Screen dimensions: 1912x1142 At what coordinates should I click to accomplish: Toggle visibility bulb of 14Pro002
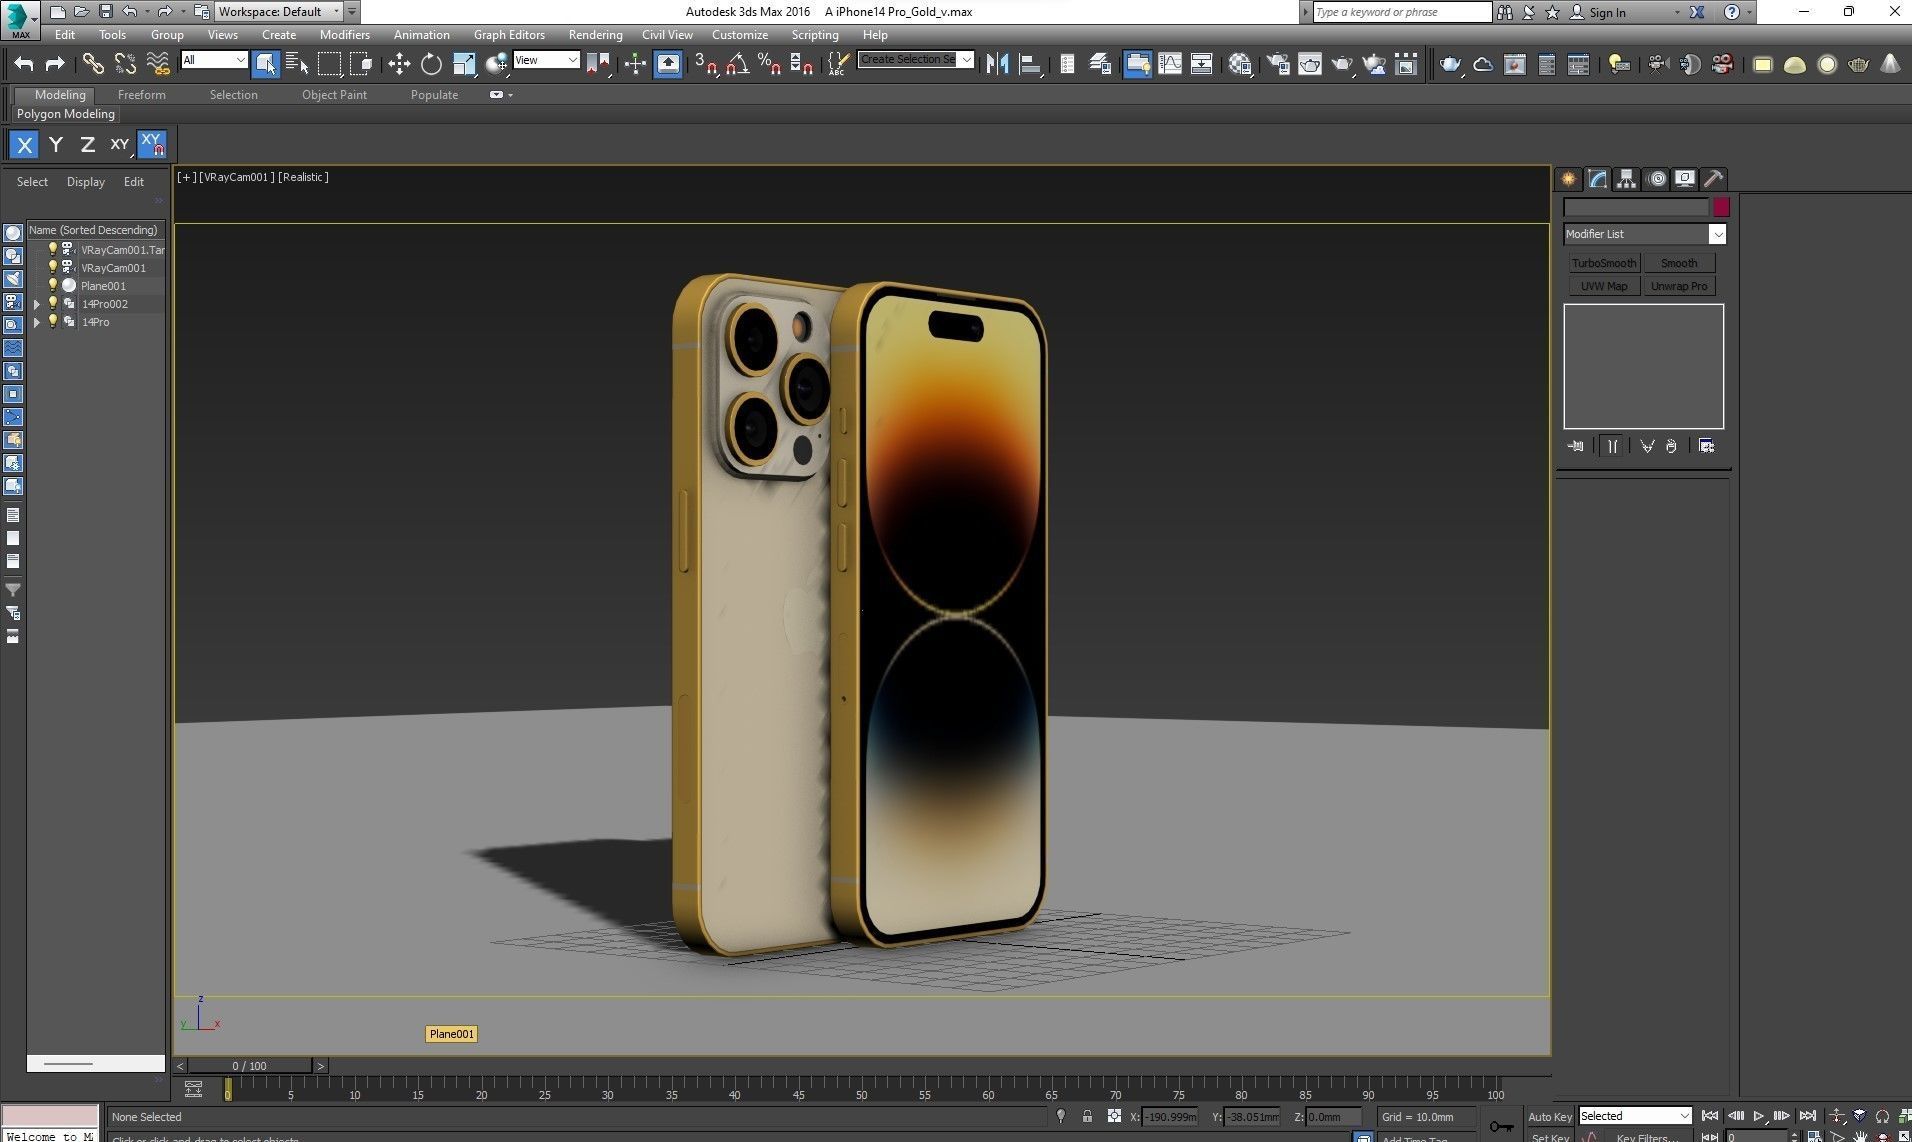click(x=53, y=303)
